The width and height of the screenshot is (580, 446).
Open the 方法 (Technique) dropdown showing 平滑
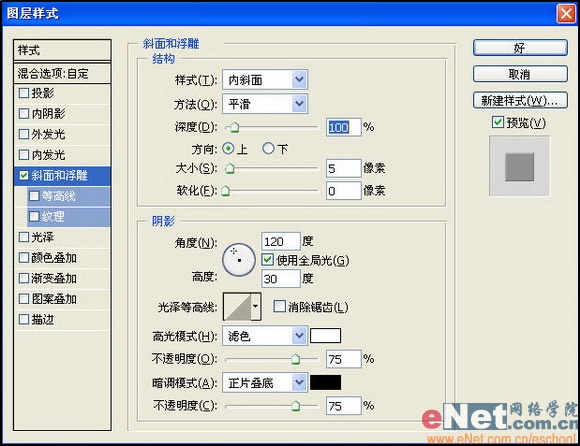265,104
